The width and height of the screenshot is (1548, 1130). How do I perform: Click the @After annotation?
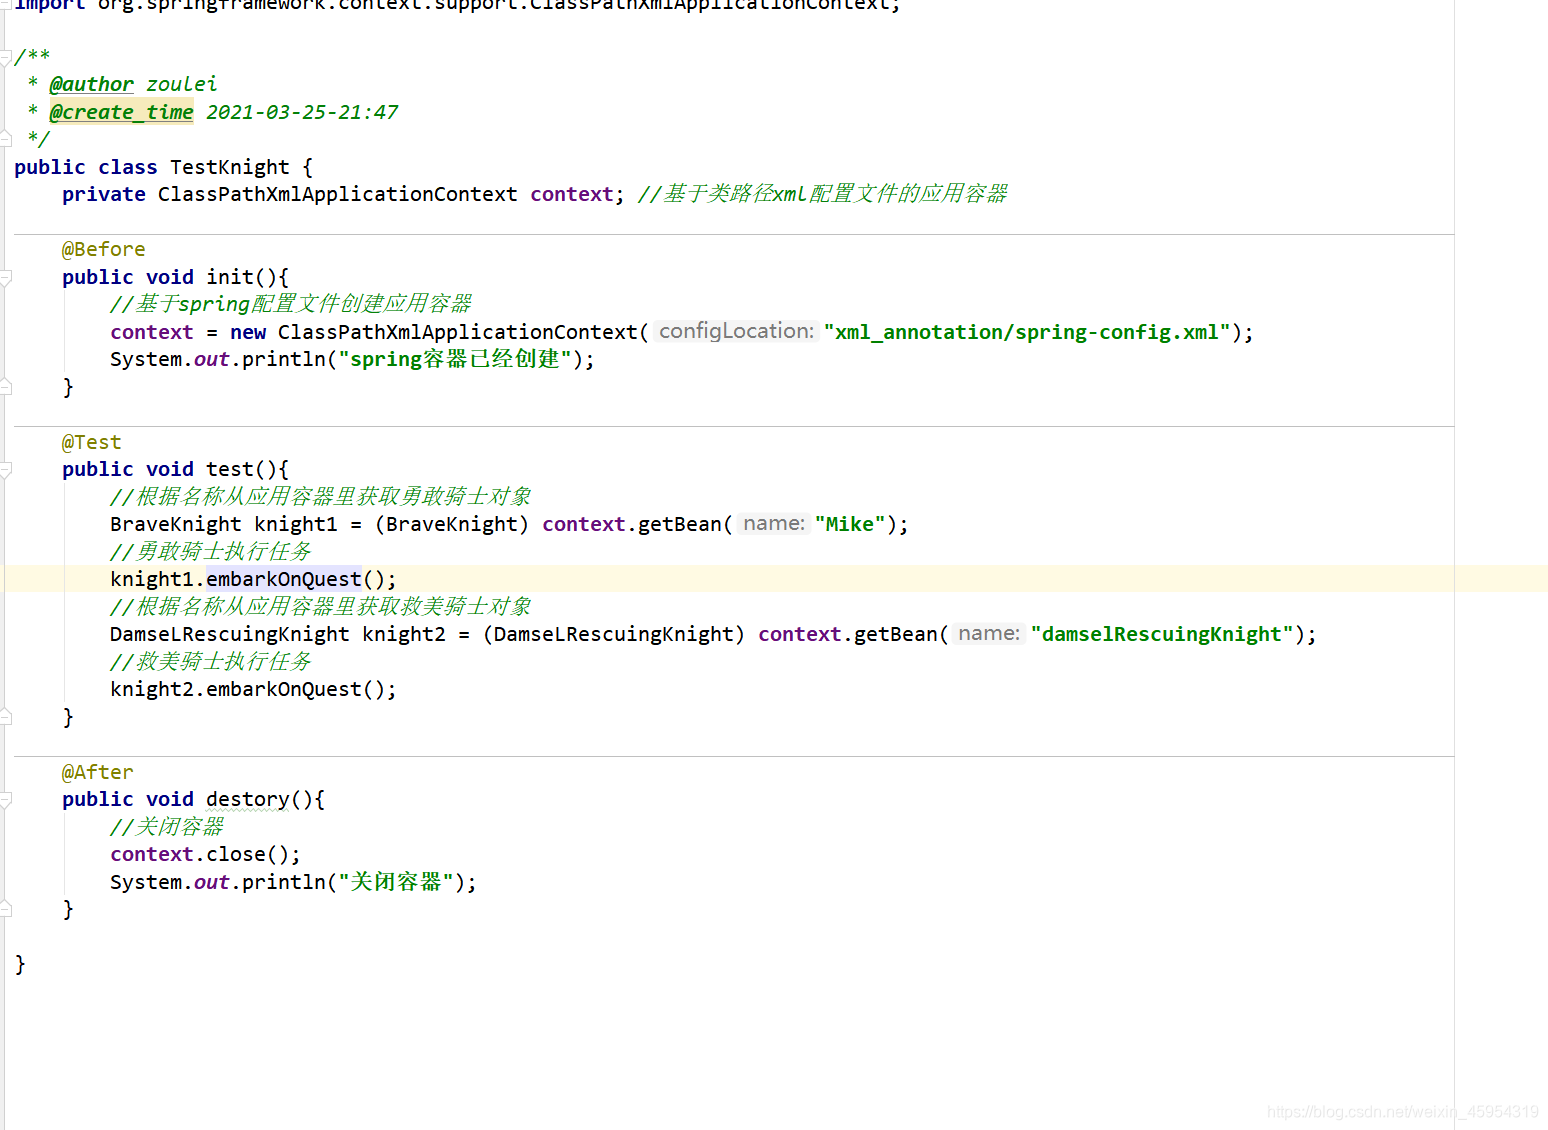click(98, 772)
